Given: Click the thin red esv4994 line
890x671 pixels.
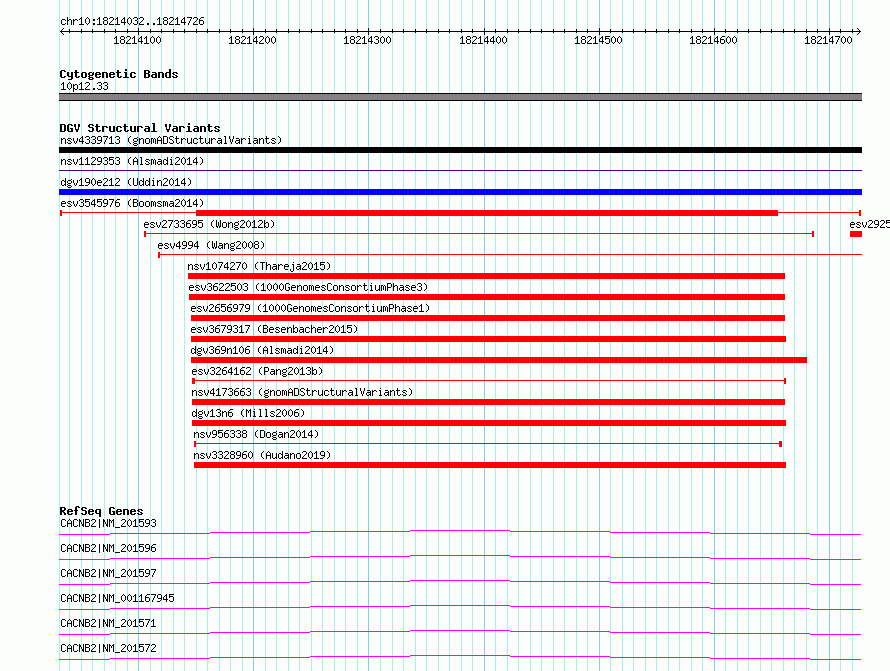Looking at the screenshot, I should click(x=510, y=255).
